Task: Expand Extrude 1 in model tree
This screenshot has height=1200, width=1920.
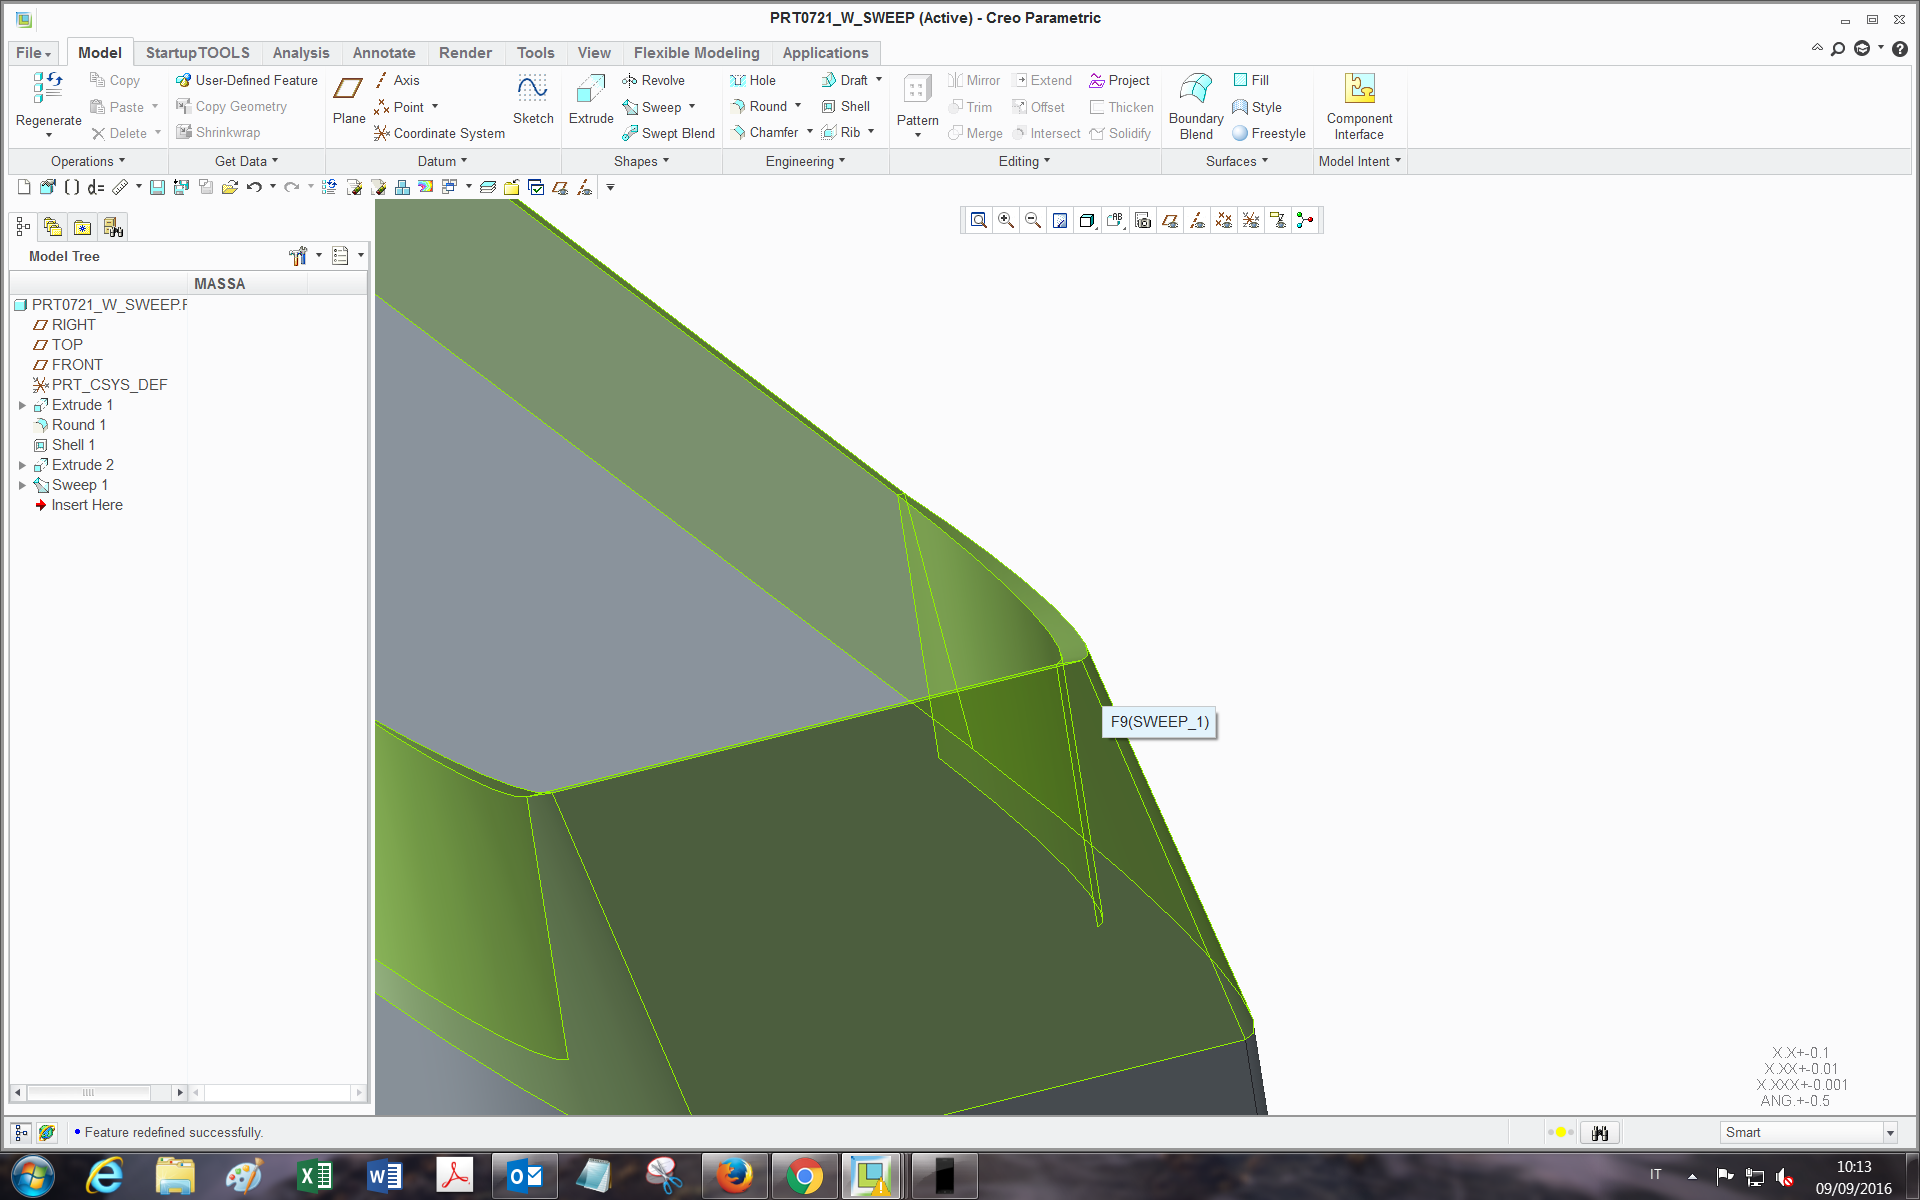Action: pyautogui.click(x=22, y=405)
